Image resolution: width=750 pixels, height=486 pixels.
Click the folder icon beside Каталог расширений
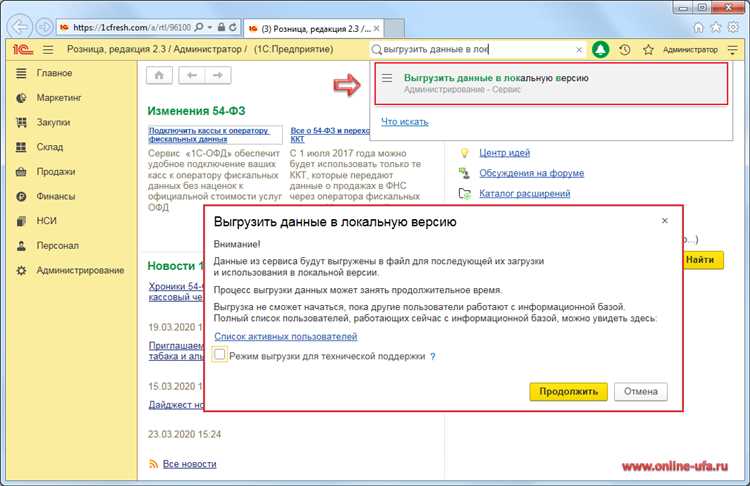coord(464,193)
